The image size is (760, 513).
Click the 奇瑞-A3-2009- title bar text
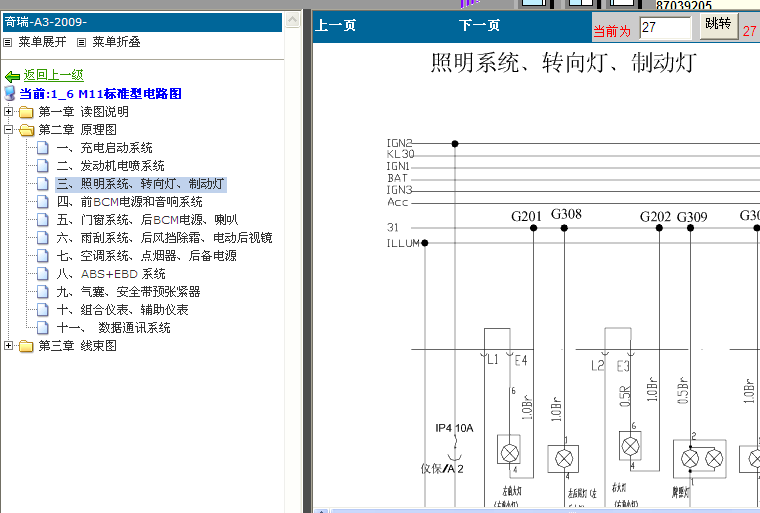[46, 22]
